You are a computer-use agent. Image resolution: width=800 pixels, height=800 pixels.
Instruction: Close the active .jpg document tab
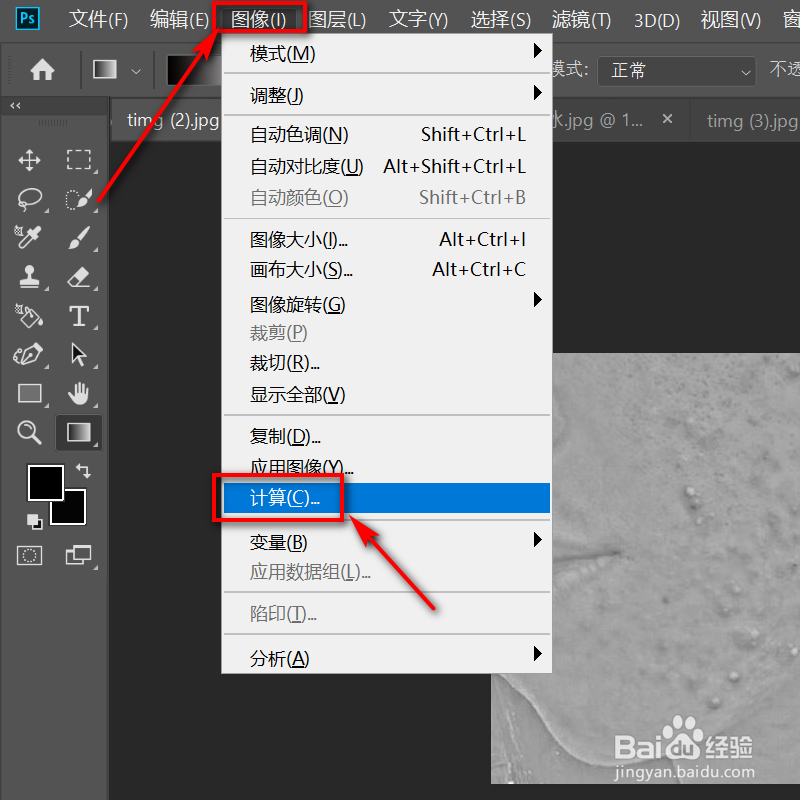tap(667, 119)
